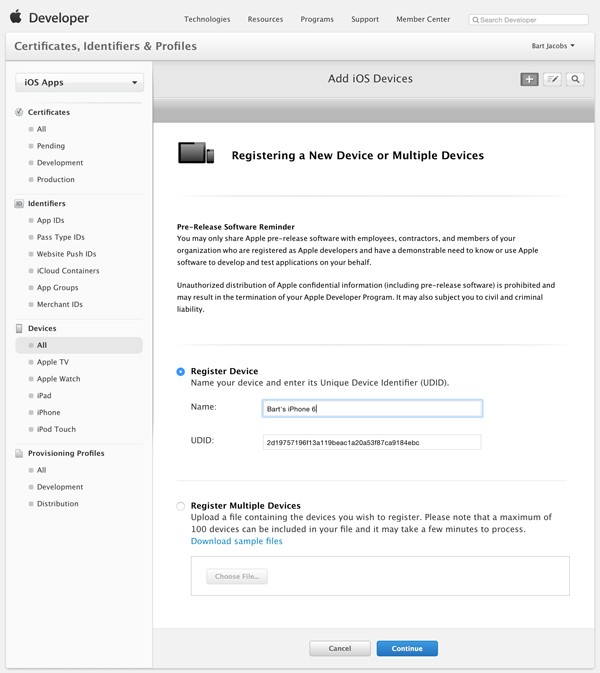The image size is (600, 673).
Task: Click the Devices section phone icon
Action: [x=19, y=328]
